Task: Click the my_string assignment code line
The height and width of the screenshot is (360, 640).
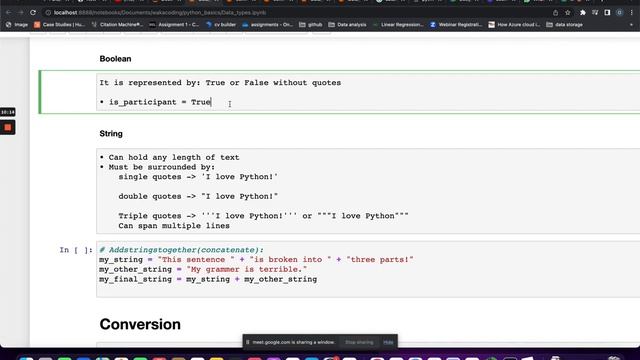Action: click(x=256, y=260)
